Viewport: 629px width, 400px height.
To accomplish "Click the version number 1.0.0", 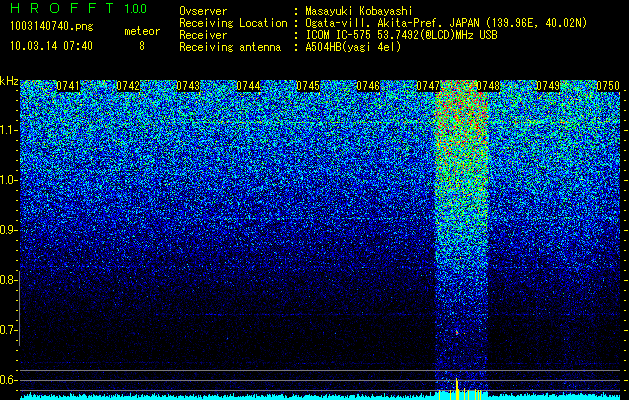I will (x=135, y=8).
